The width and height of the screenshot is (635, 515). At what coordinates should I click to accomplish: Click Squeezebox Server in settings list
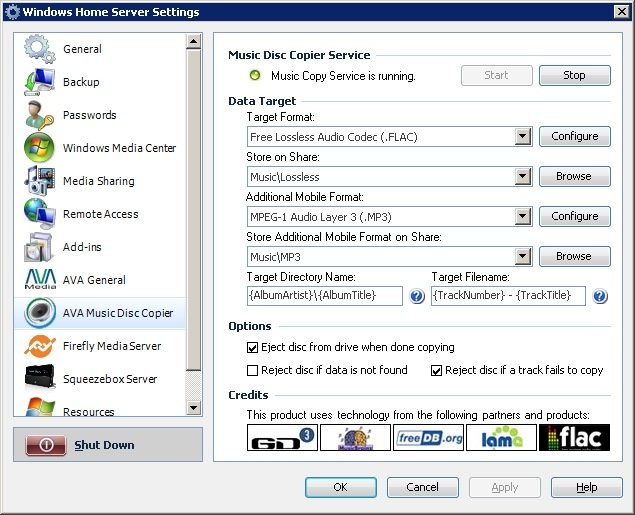coord(100,379)
